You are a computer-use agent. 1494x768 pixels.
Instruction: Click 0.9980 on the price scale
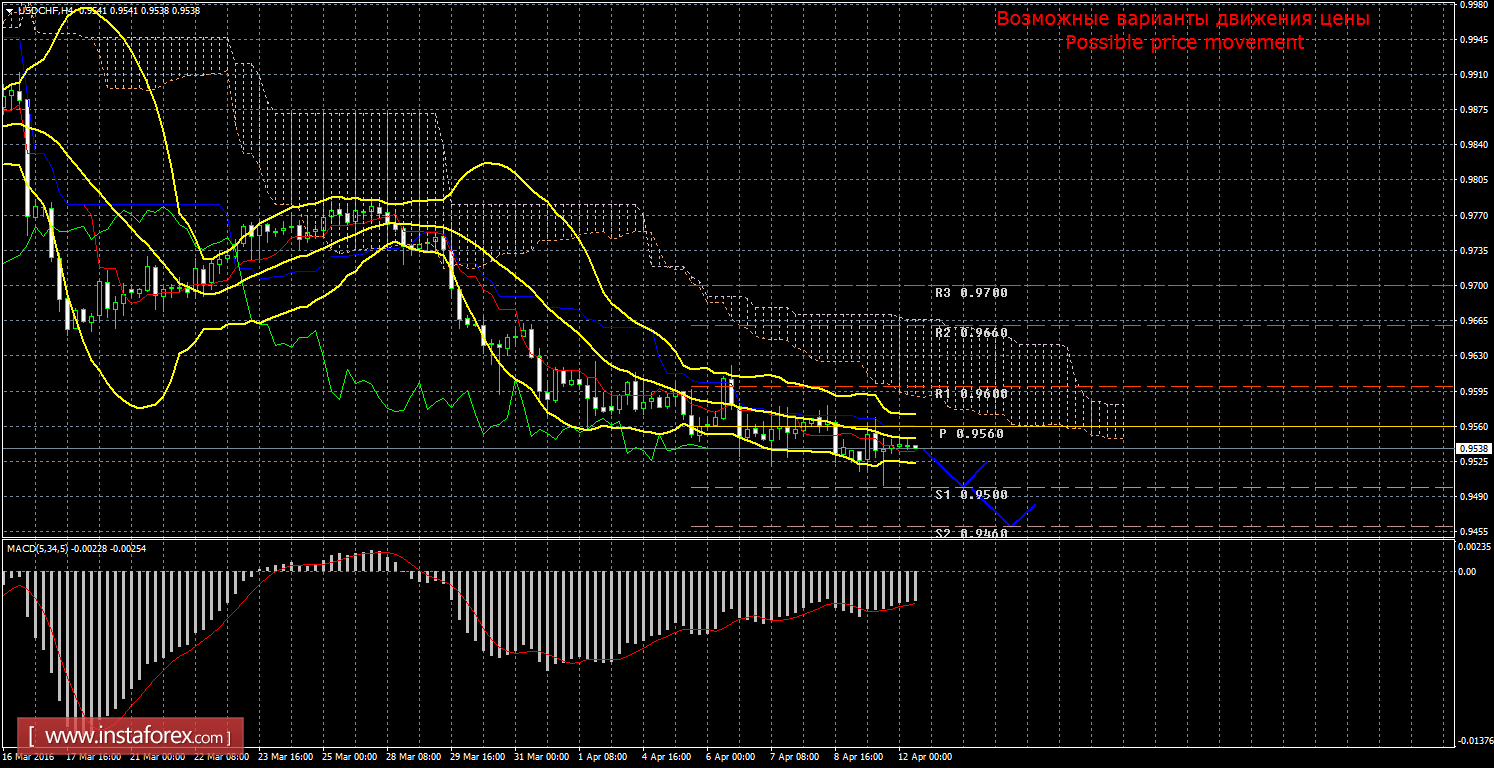tap(1473, 4)
